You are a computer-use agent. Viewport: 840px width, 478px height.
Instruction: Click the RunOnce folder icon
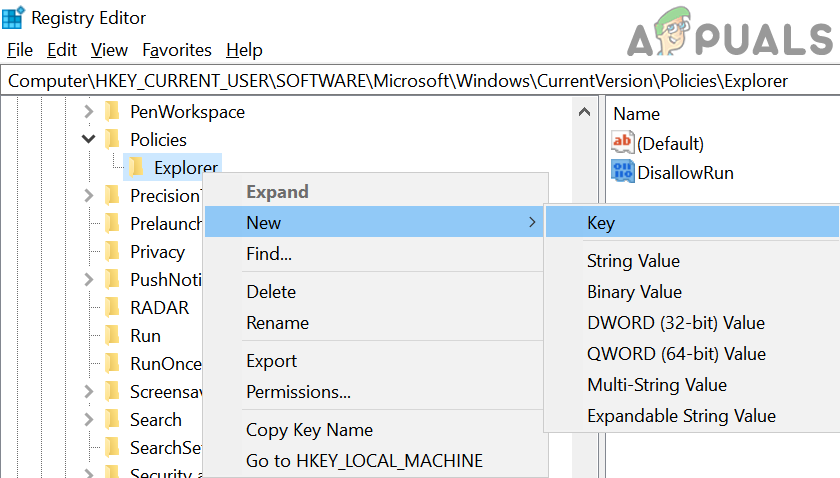click(x=112, y=363)
